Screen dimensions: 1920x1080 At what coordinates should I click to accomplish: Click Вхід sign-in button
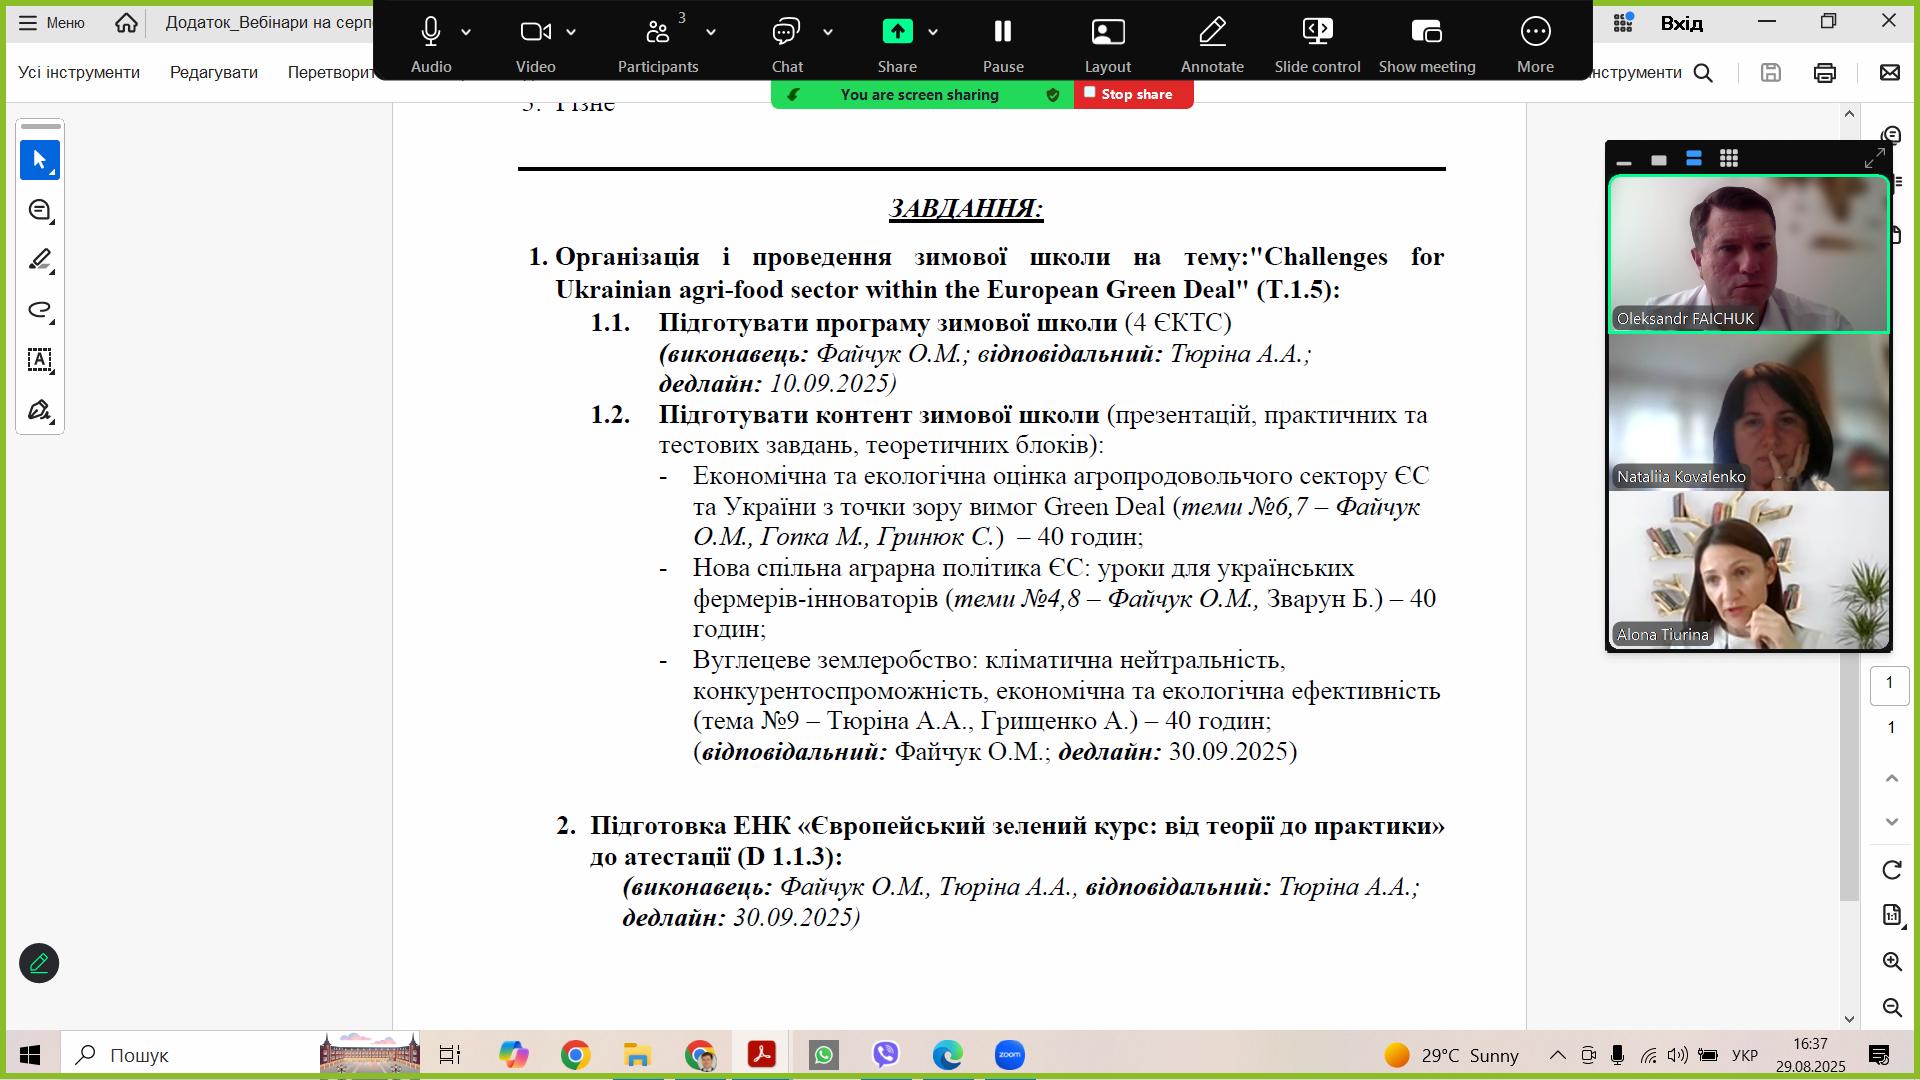click(1682, 23)
